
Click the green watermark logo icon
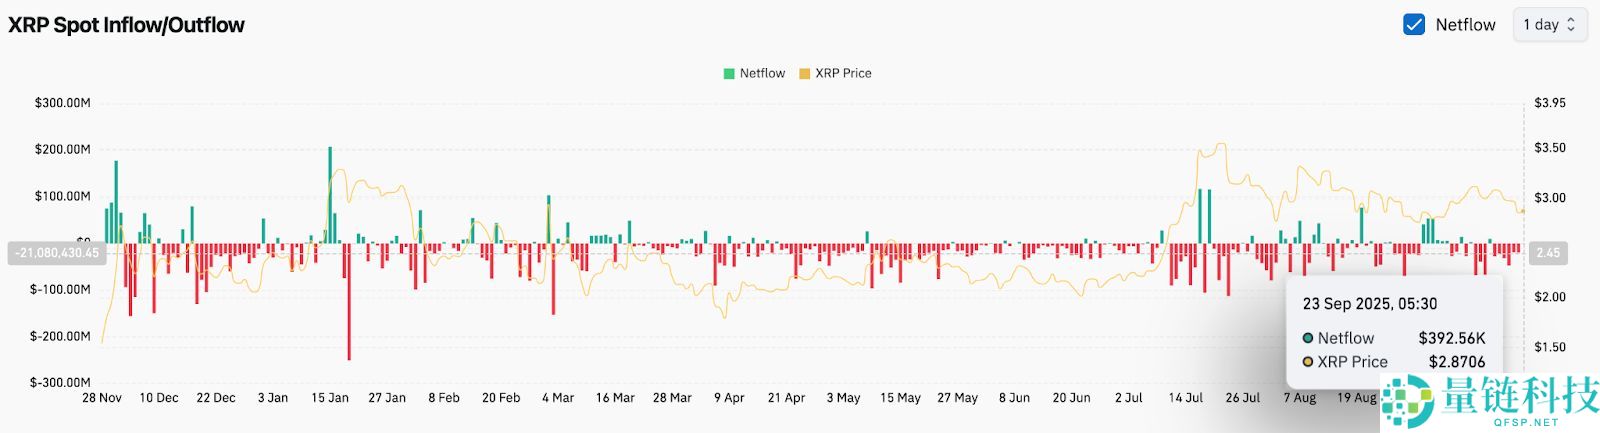(x=1408, y=403)
